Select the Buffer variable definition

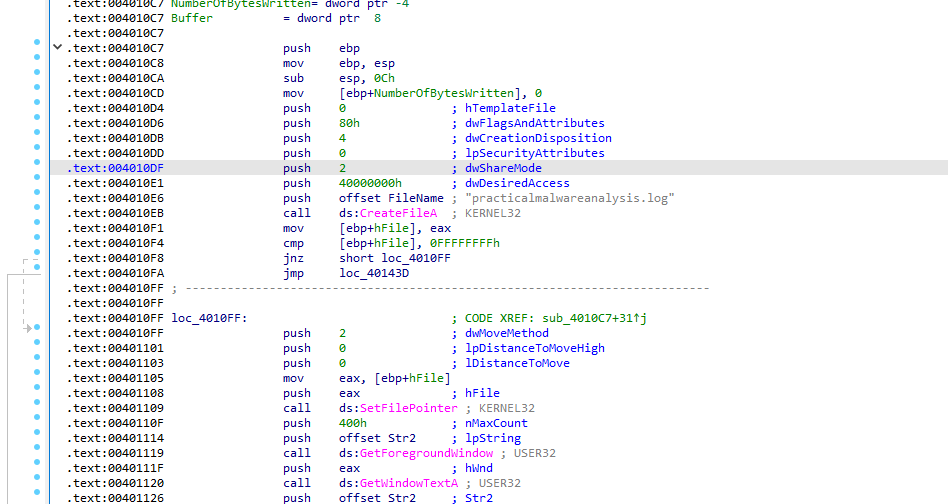[x=192, y=18]
